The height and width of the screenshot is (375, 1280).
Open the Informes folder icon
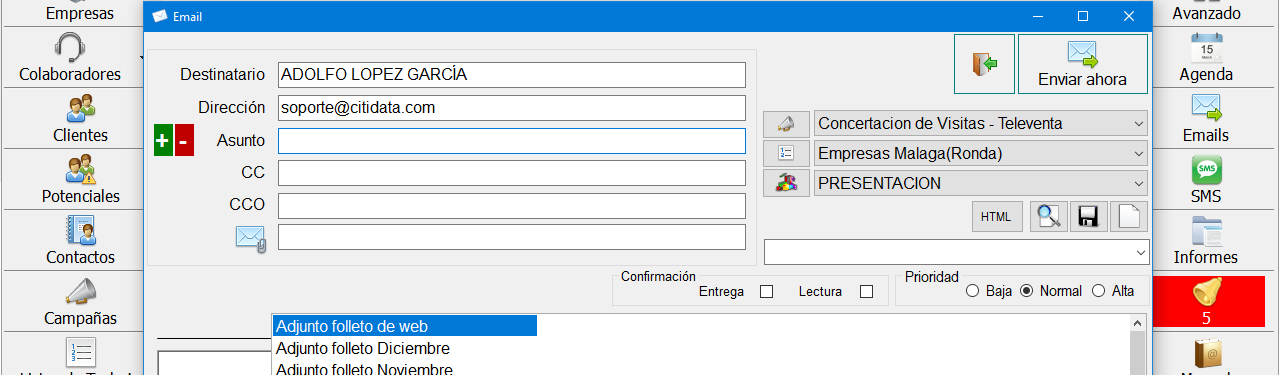[x=1206, y=230]
